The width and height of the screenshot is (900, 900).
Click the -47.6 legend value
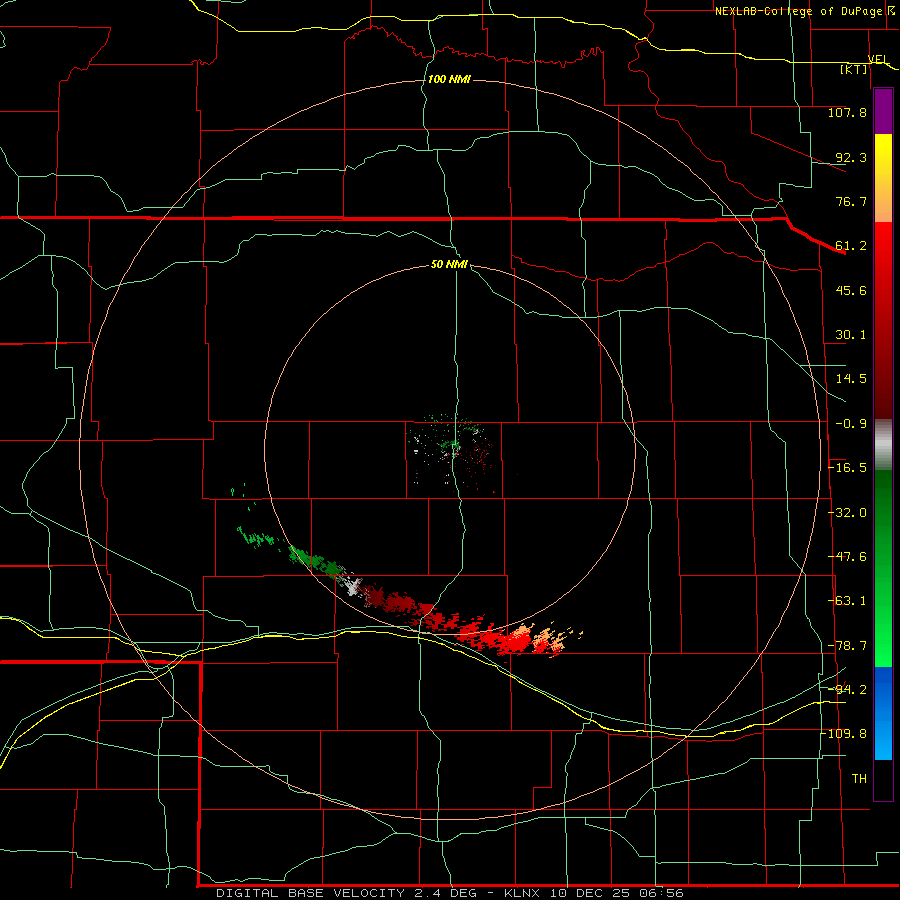847,557
